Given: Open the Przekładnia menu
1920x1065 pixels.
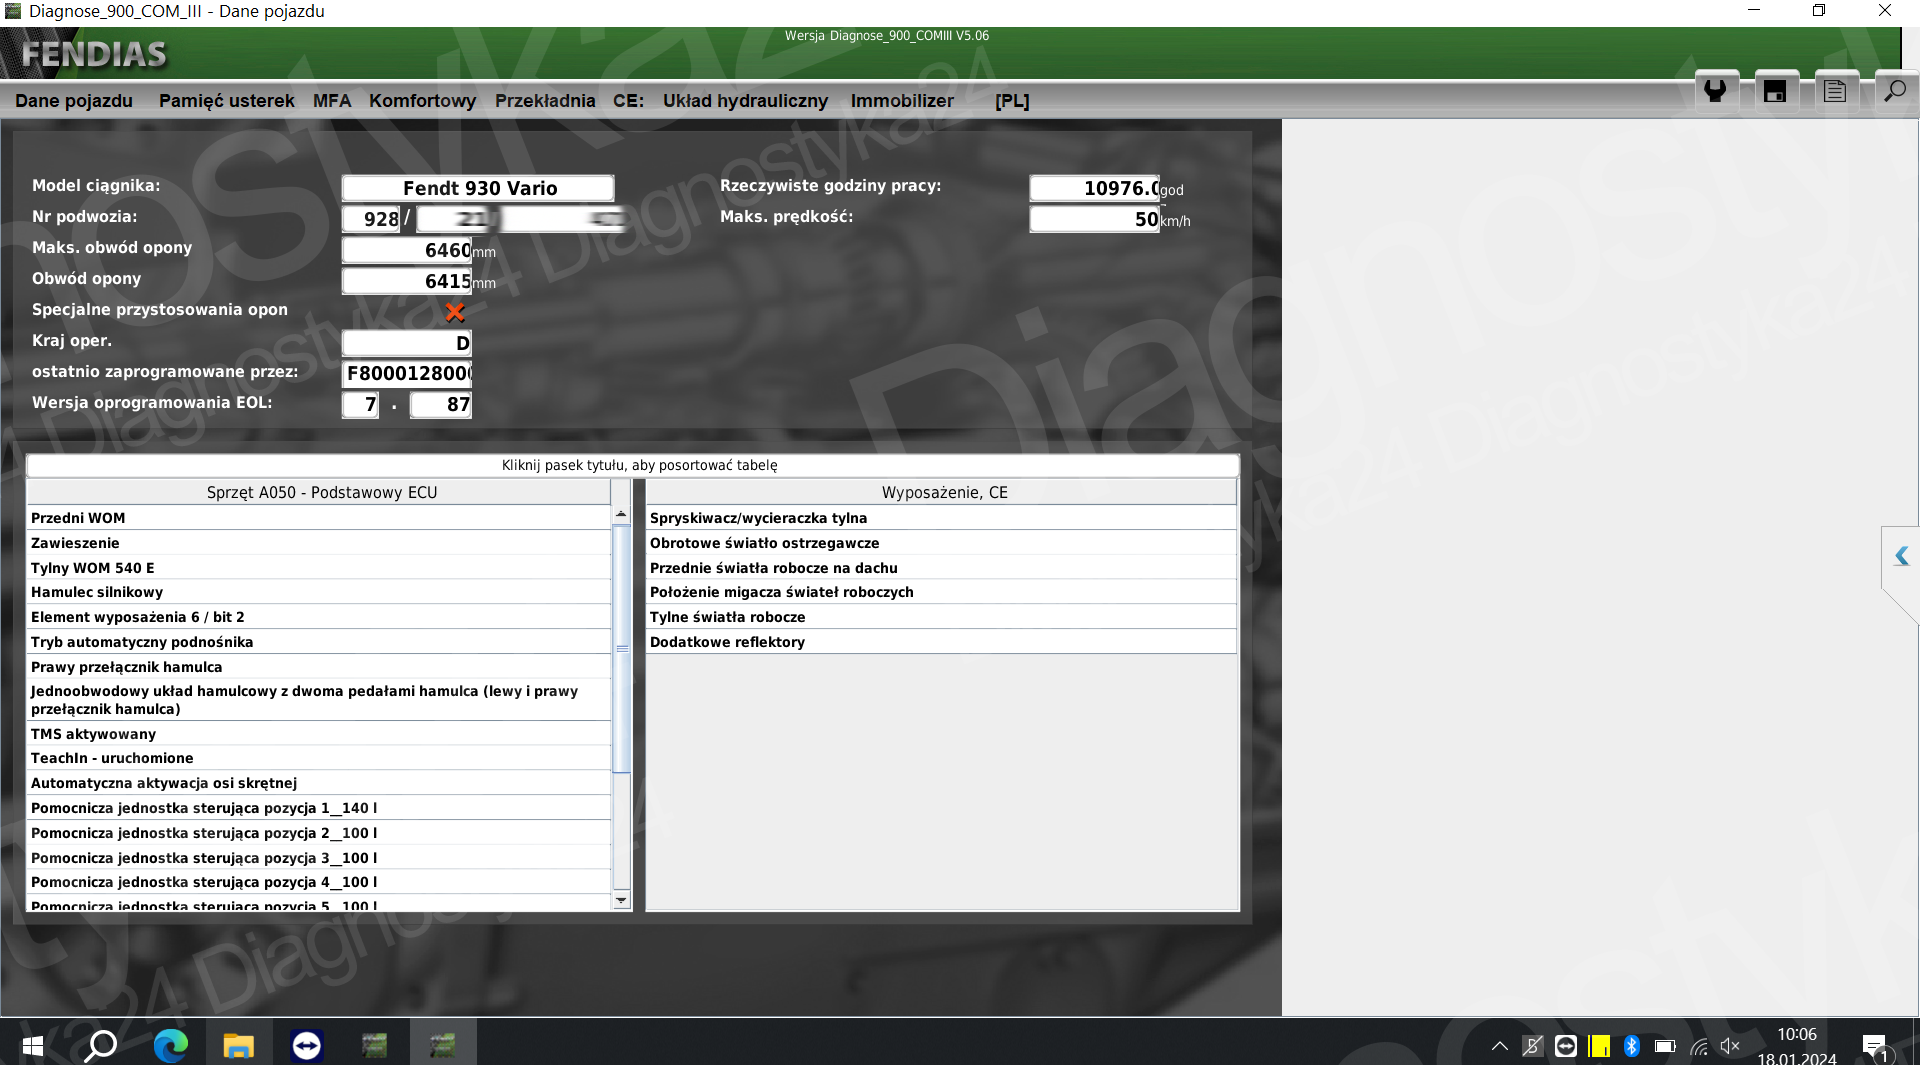Looking at the screenshot, I should (x=545, y=101).
